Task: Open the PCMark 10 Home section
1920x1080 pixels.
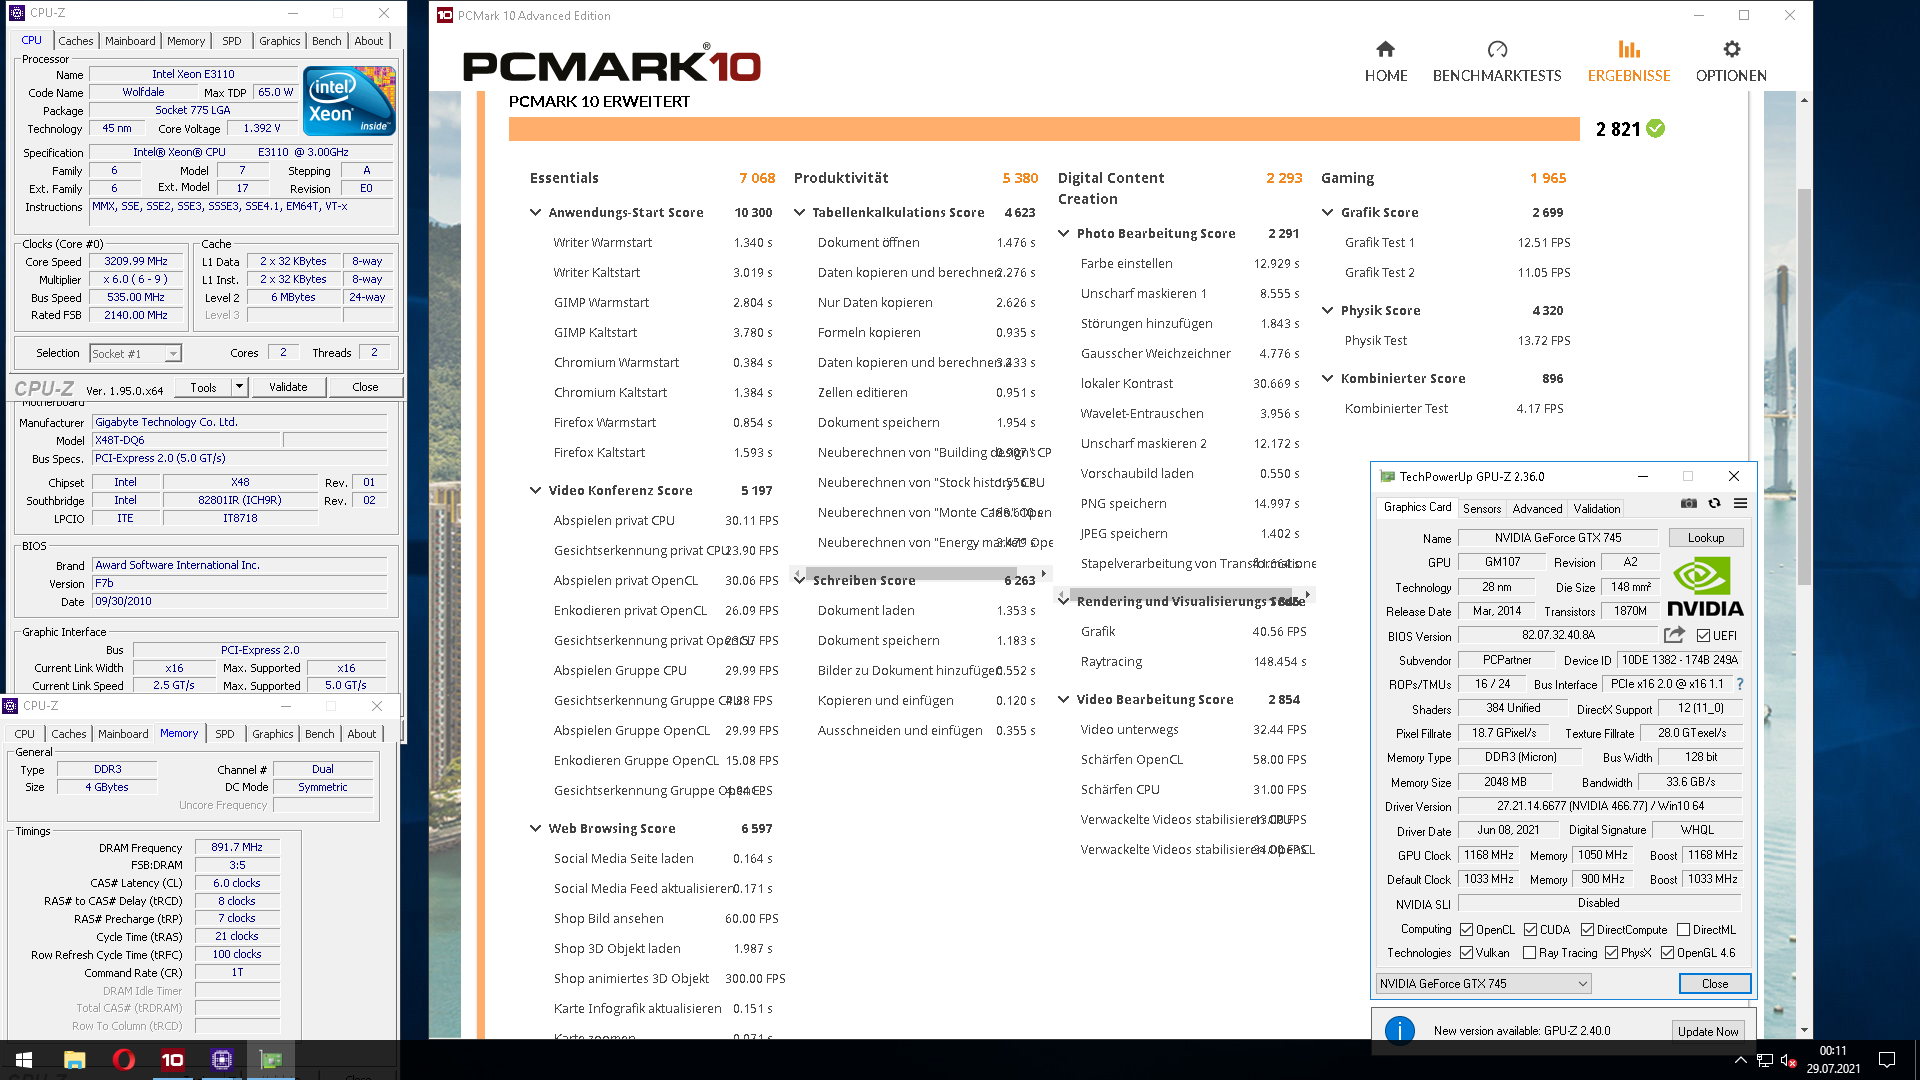Action: point(1385,61)
